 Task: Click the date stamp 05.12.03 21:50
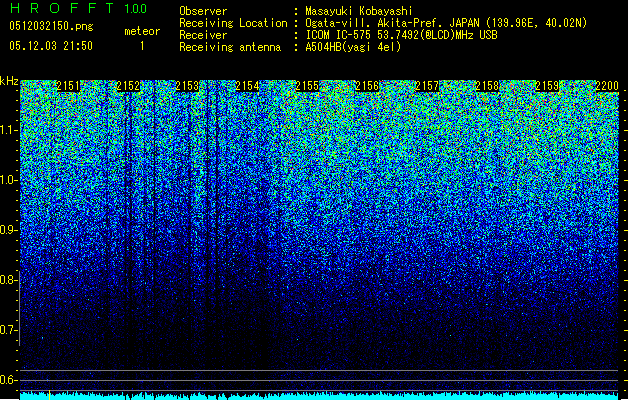(x=51, y=46)
